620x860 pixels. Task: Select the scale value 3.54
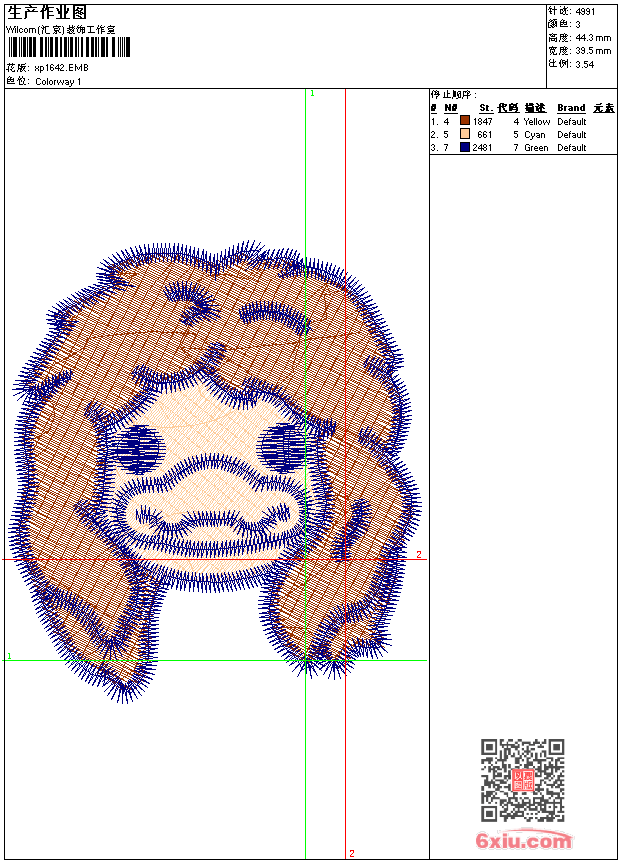tap(585, 64)
